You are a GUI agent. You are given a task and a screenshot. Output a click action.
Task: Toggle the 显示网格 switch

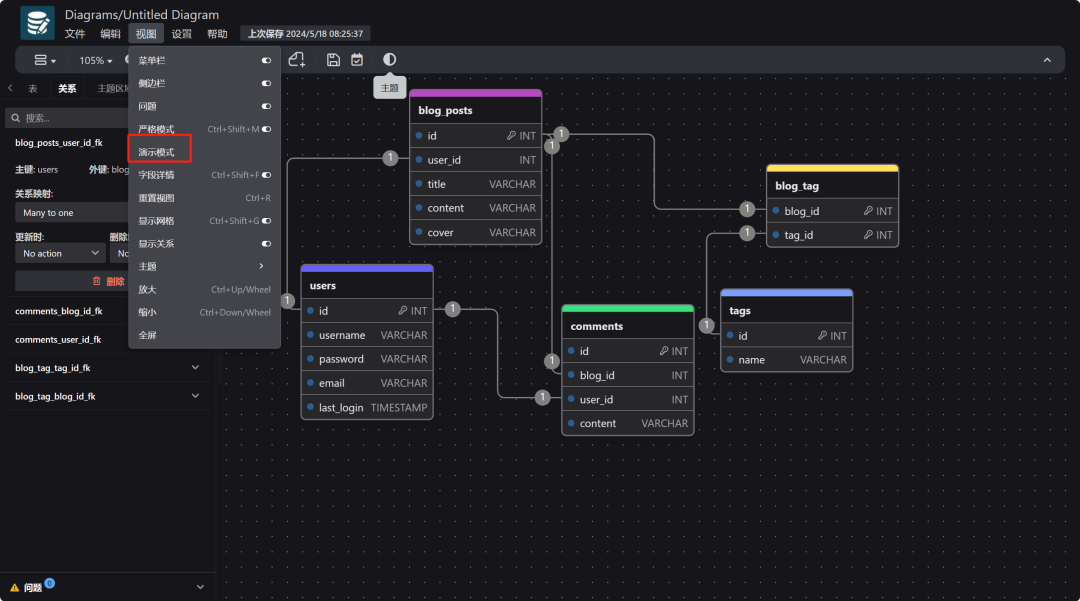coord(266,221)
